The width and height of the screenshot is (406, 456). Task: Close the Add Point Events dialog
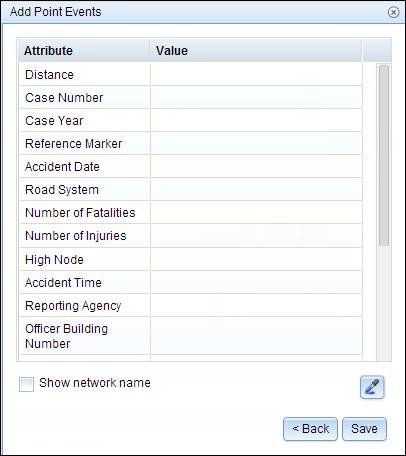point(393,12)
